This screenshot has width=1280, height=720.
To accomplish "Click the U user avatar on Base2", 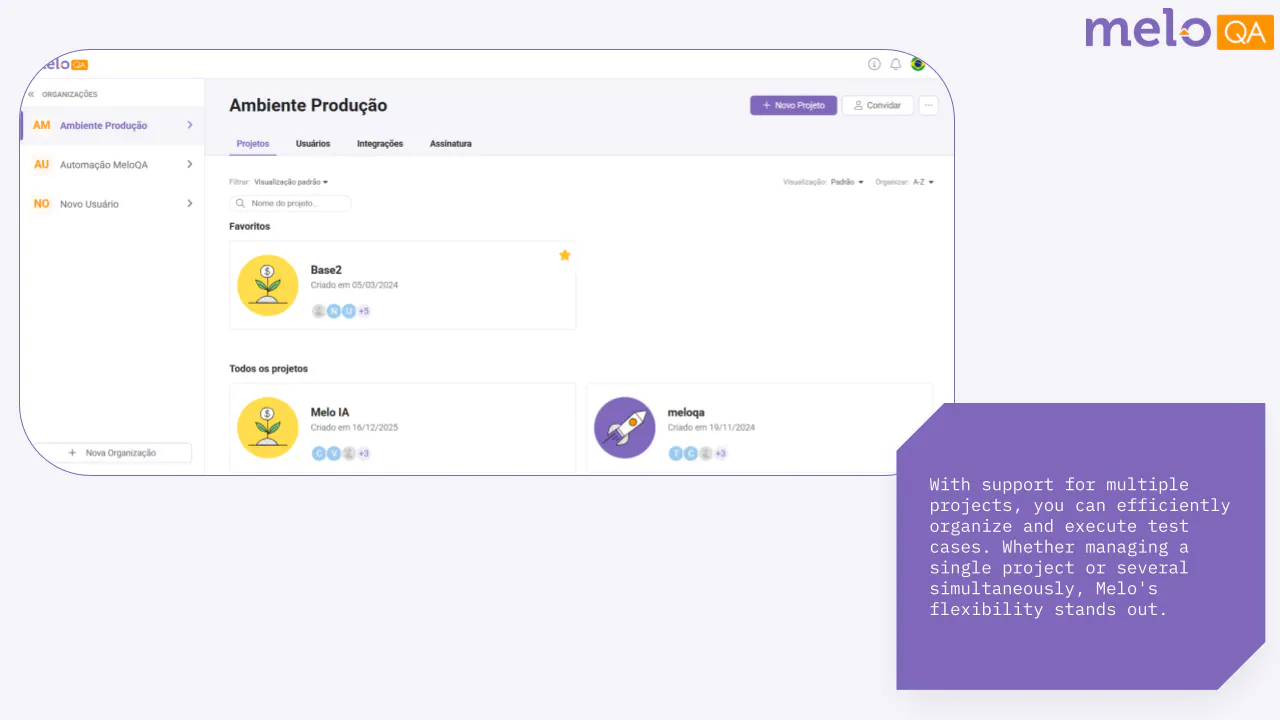I will pos(349,311).
